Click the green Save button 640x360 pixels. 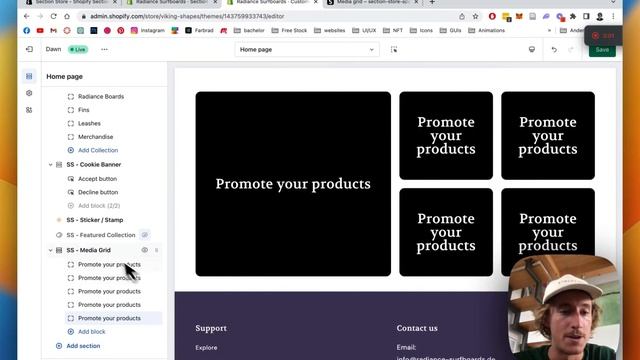[602, 49]
